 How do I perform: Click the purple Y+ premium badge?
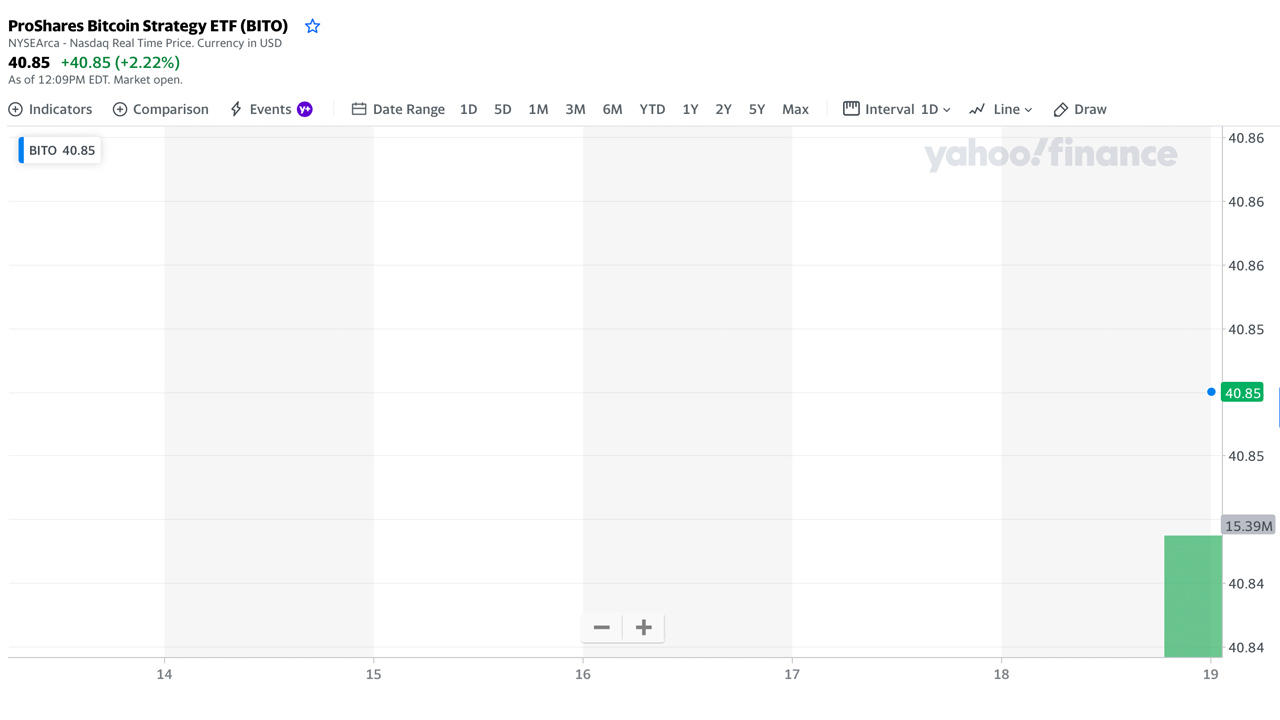pos(305,109)
